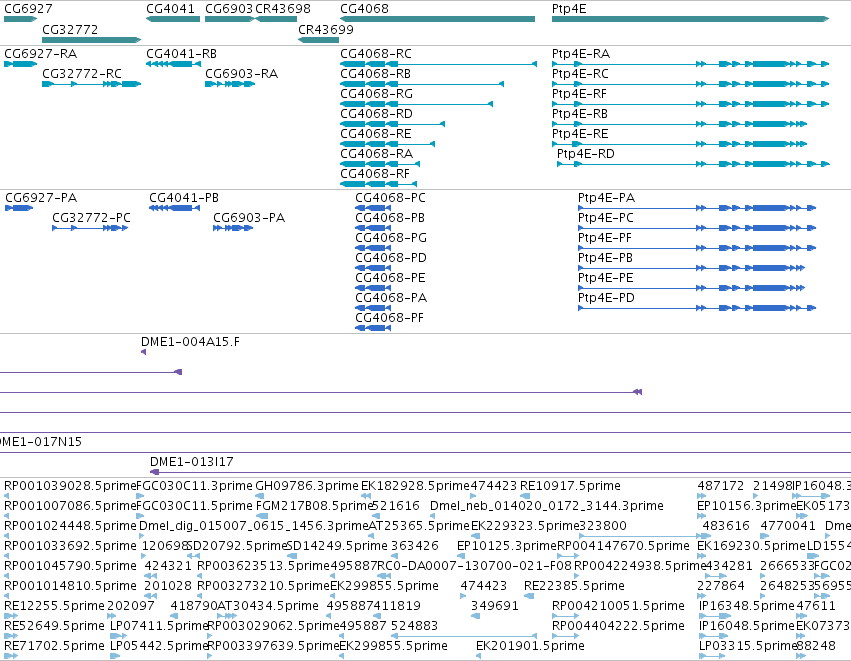This screenshot has height=661, width=851.
Task: Select protein CG4068-PB
Action: click(373, 228)
